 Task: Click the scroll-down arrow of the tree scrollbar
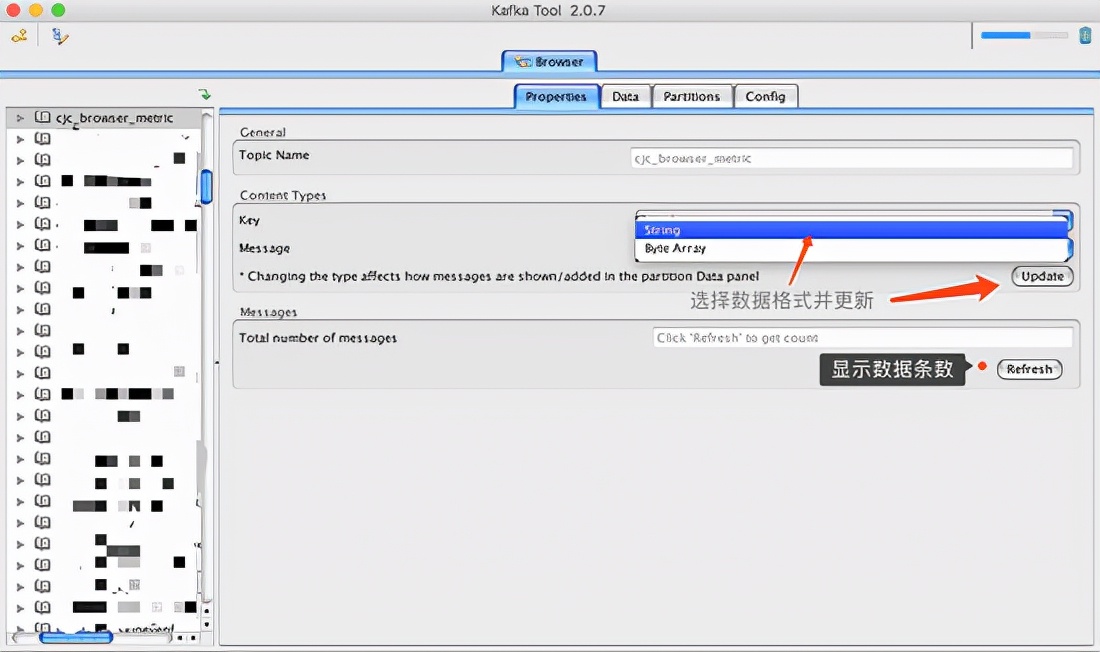206,624
